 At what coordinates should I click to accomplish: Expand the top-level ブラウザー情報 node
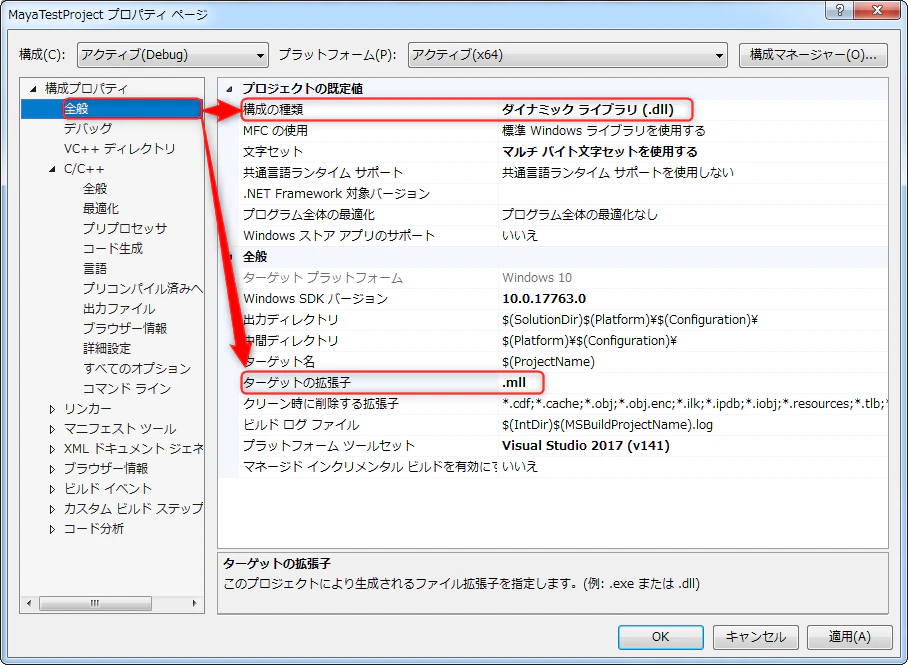click(52, 469)
